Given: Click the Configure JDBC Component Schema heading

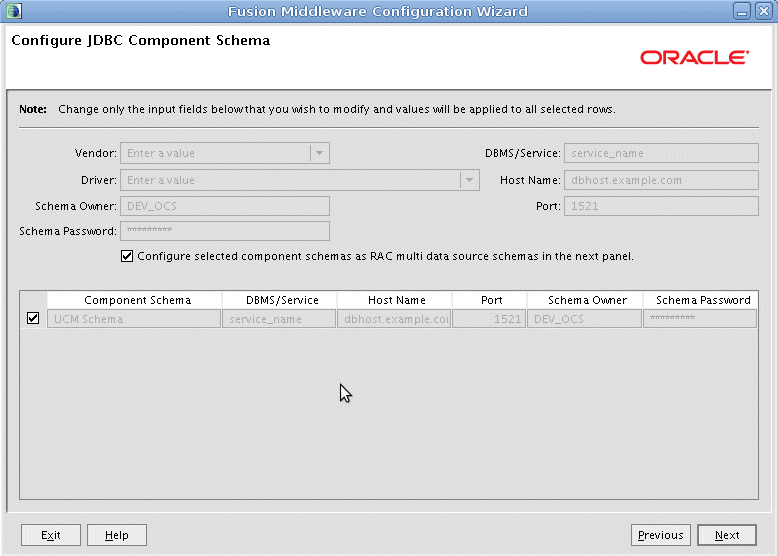Looking at the screenshot, I should pos(140,40).
